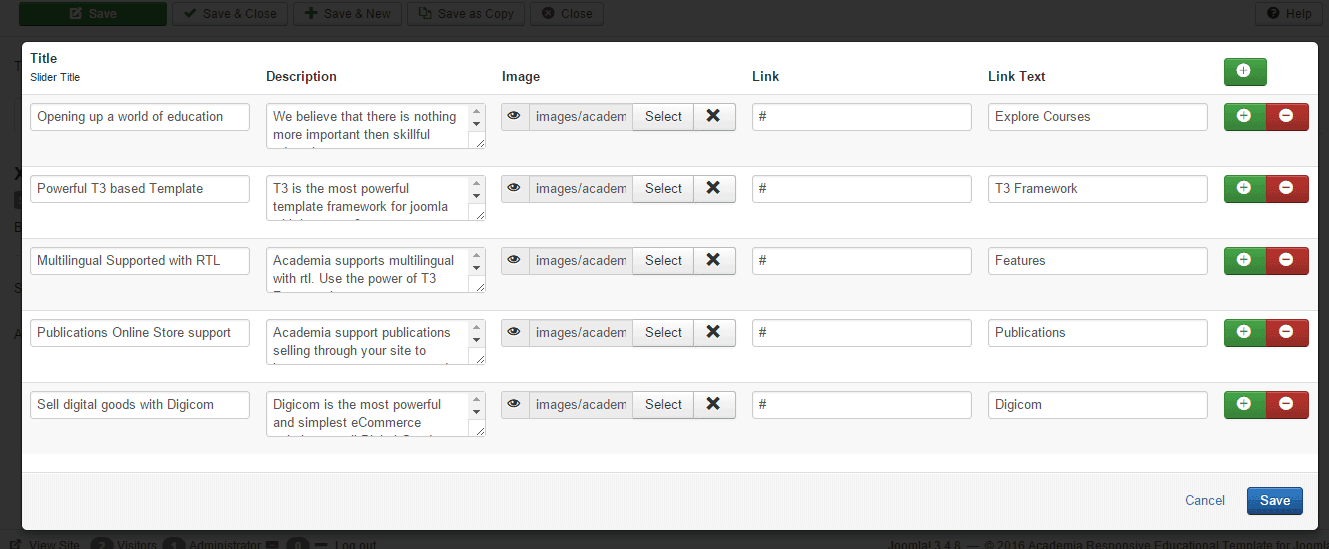Click the green add-row button in header
Image resolution: width=1329 pixels, height=549 pixels.
click(1244, 71)
